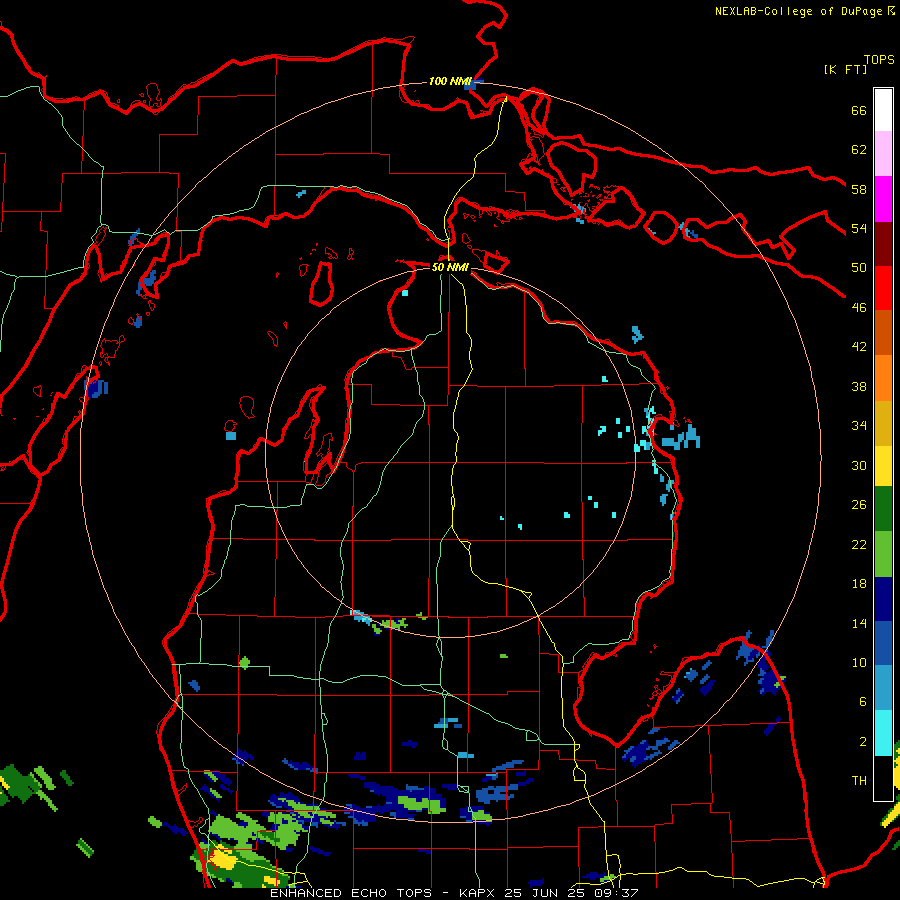Click legend value 50
Screen dimensions: 900x900
pyautogui.click(x=859, y=268)
